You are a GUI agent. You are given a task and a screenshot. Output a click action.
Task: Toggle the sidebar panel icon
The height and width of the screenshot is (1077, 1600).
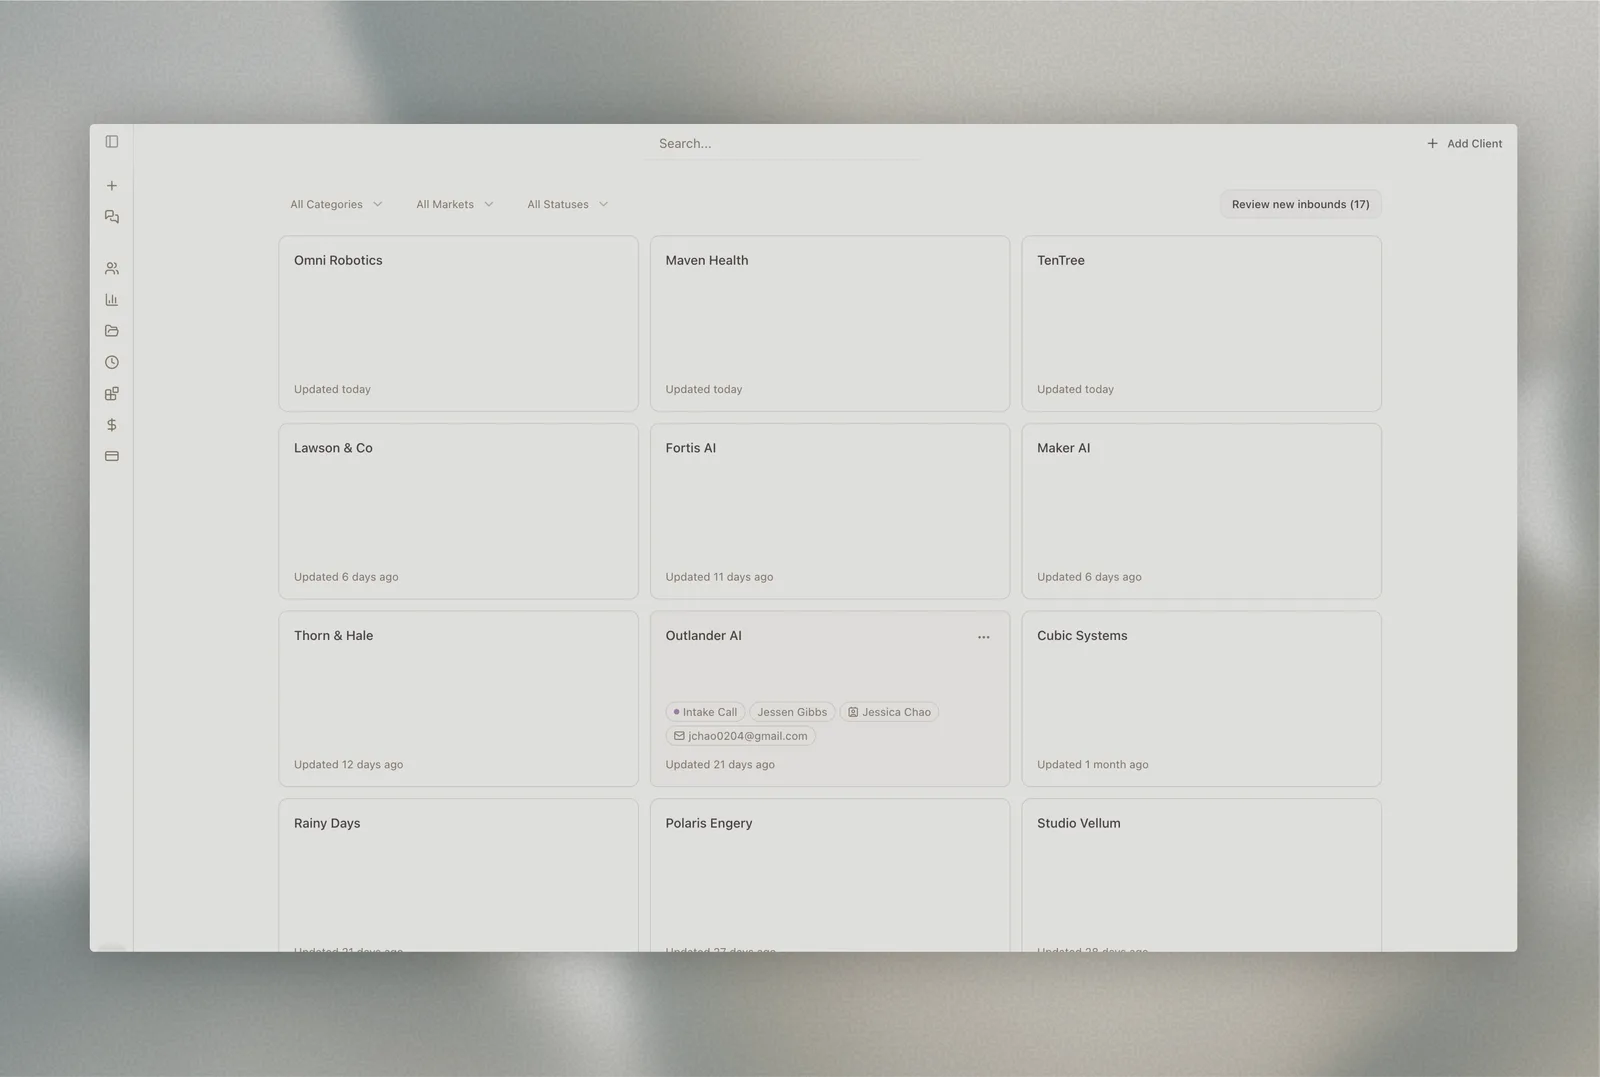112,142
